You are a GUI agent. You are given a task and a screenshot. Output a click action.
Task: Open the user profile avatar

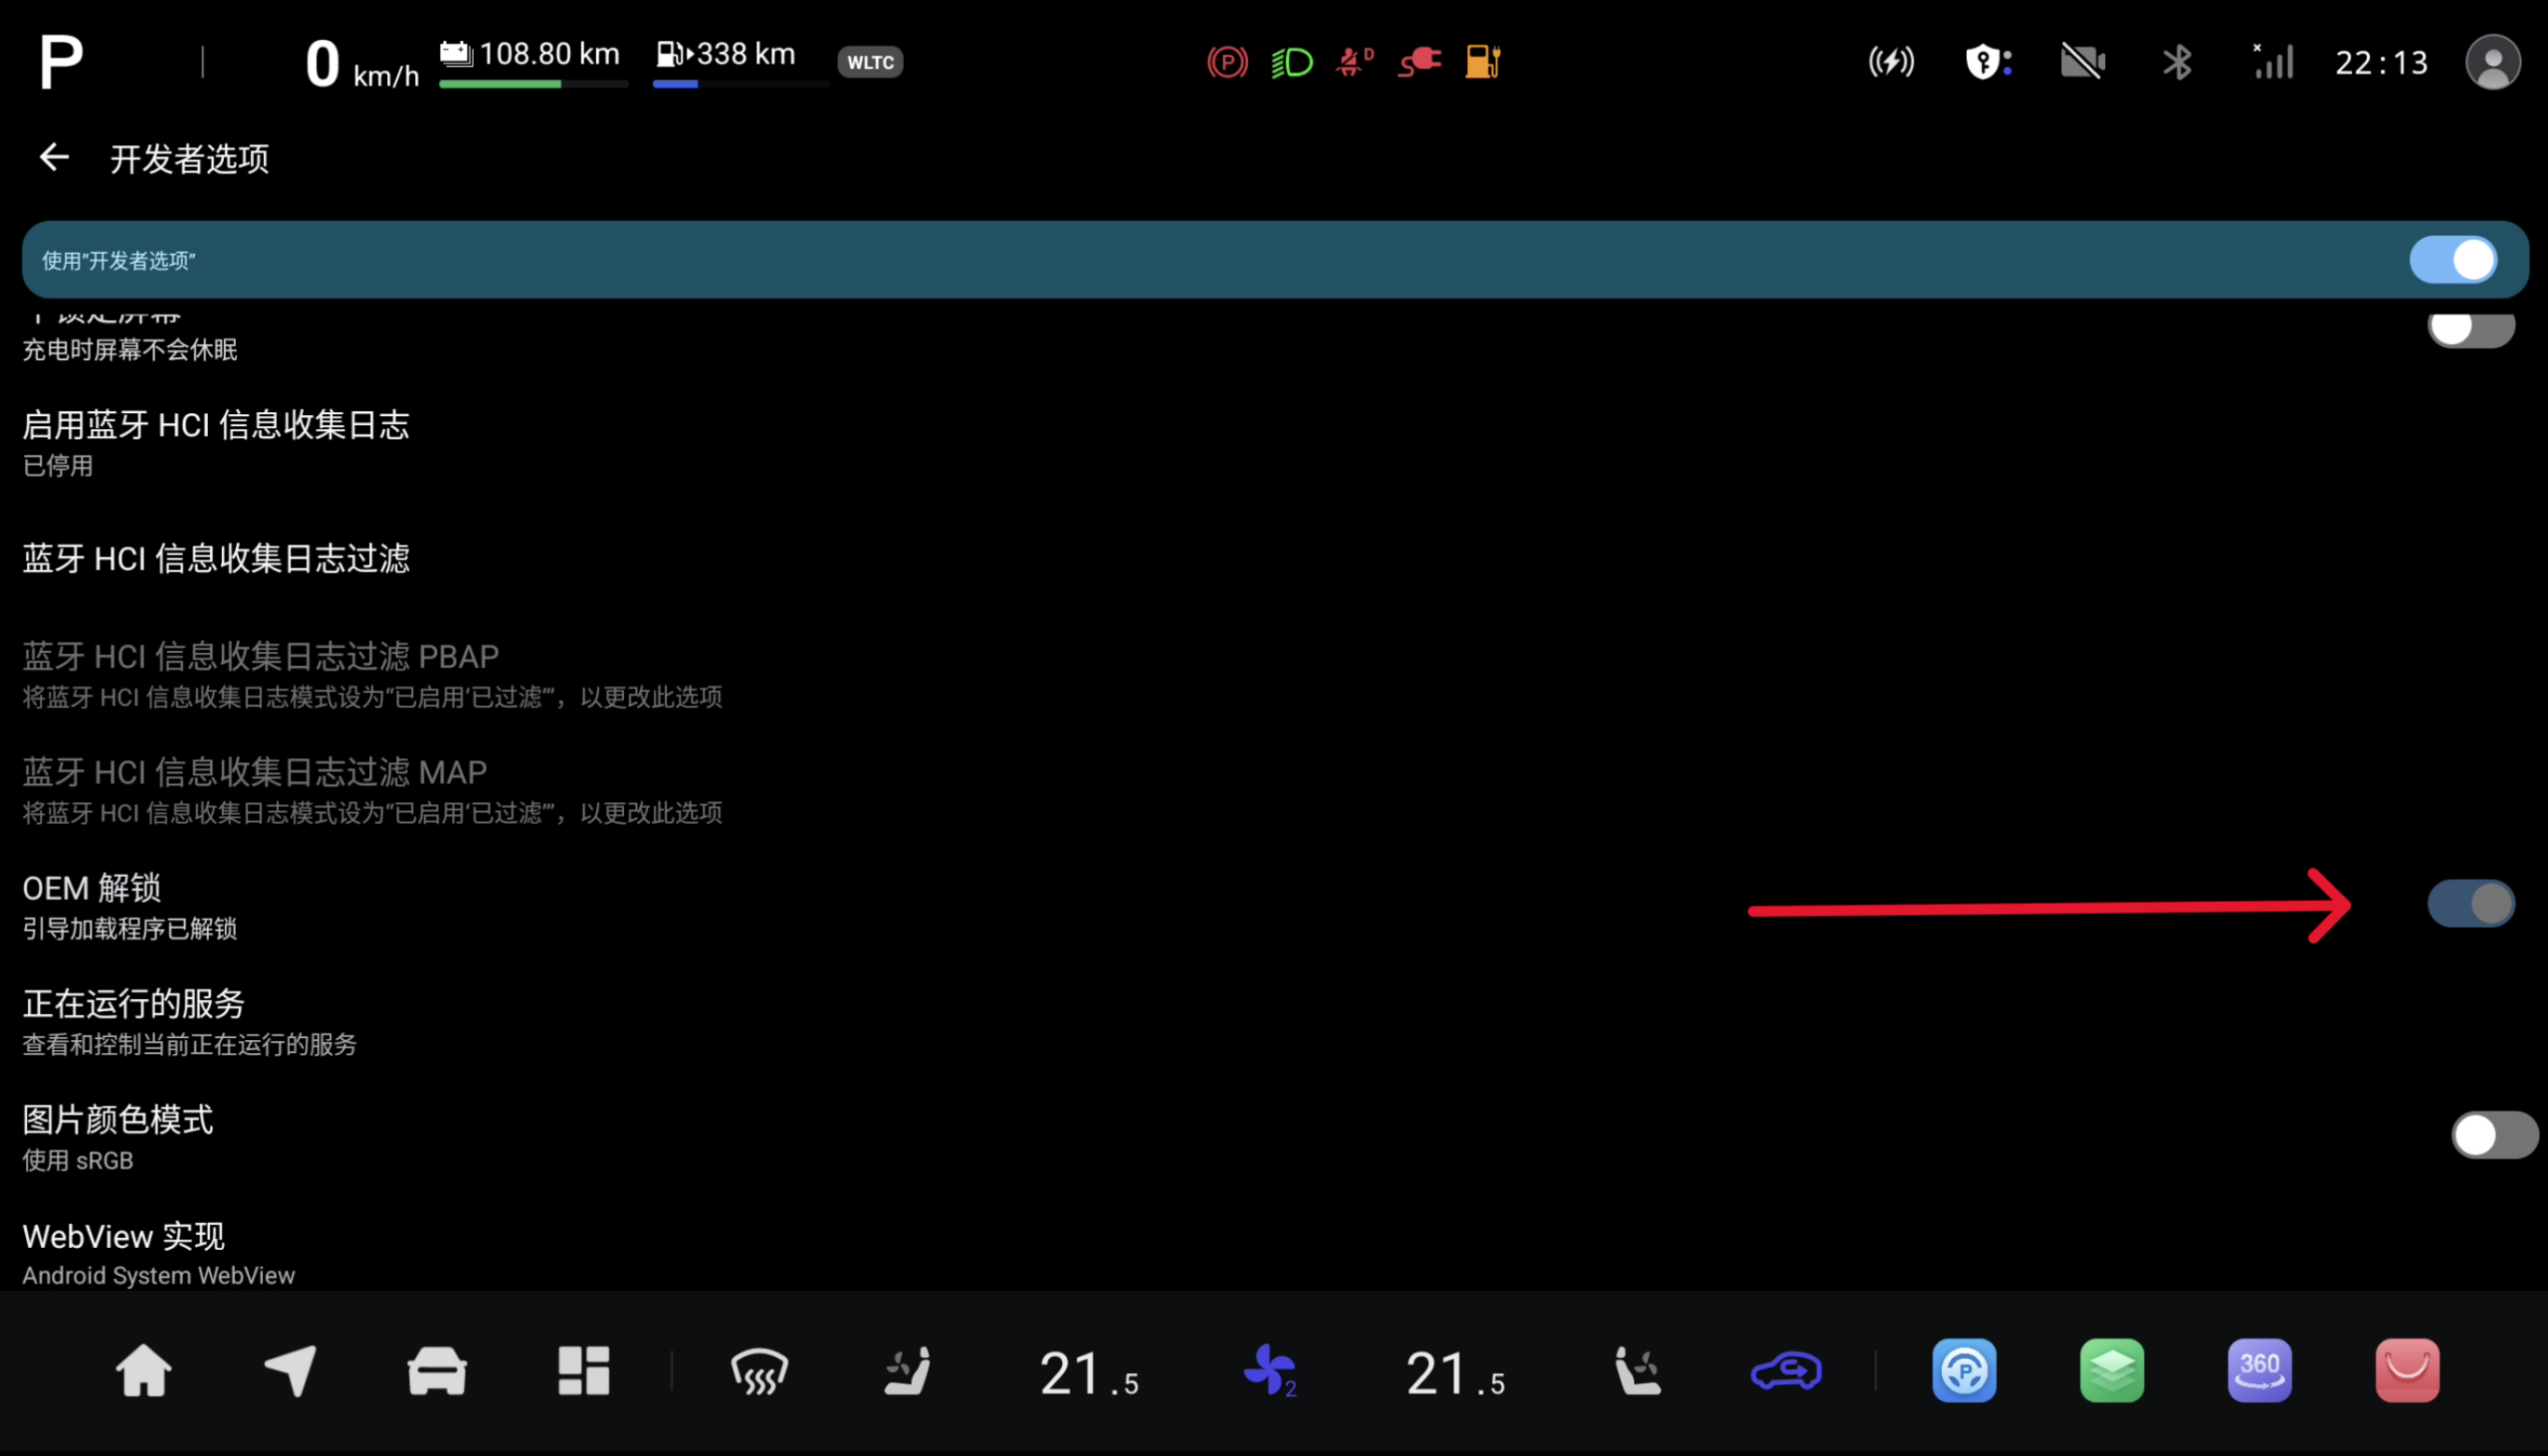pyautogui.click(x=2493, y=62)
